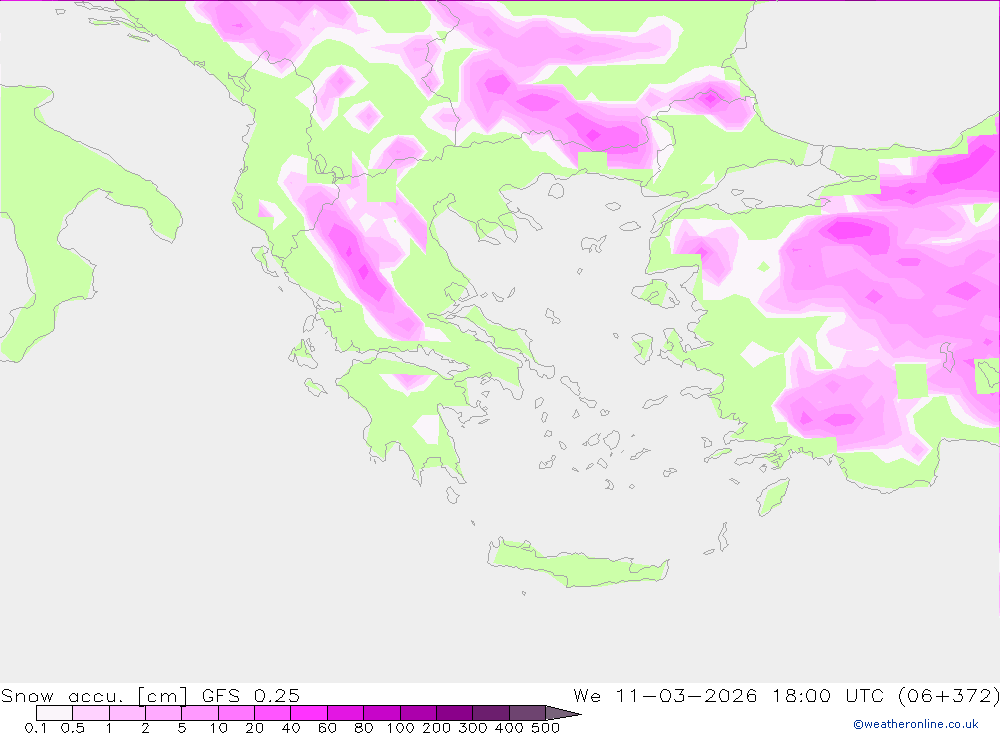The width and height of the screenshot is (1000, 733).
Task: Click the '60' legend value label
Action: point(327,727)
